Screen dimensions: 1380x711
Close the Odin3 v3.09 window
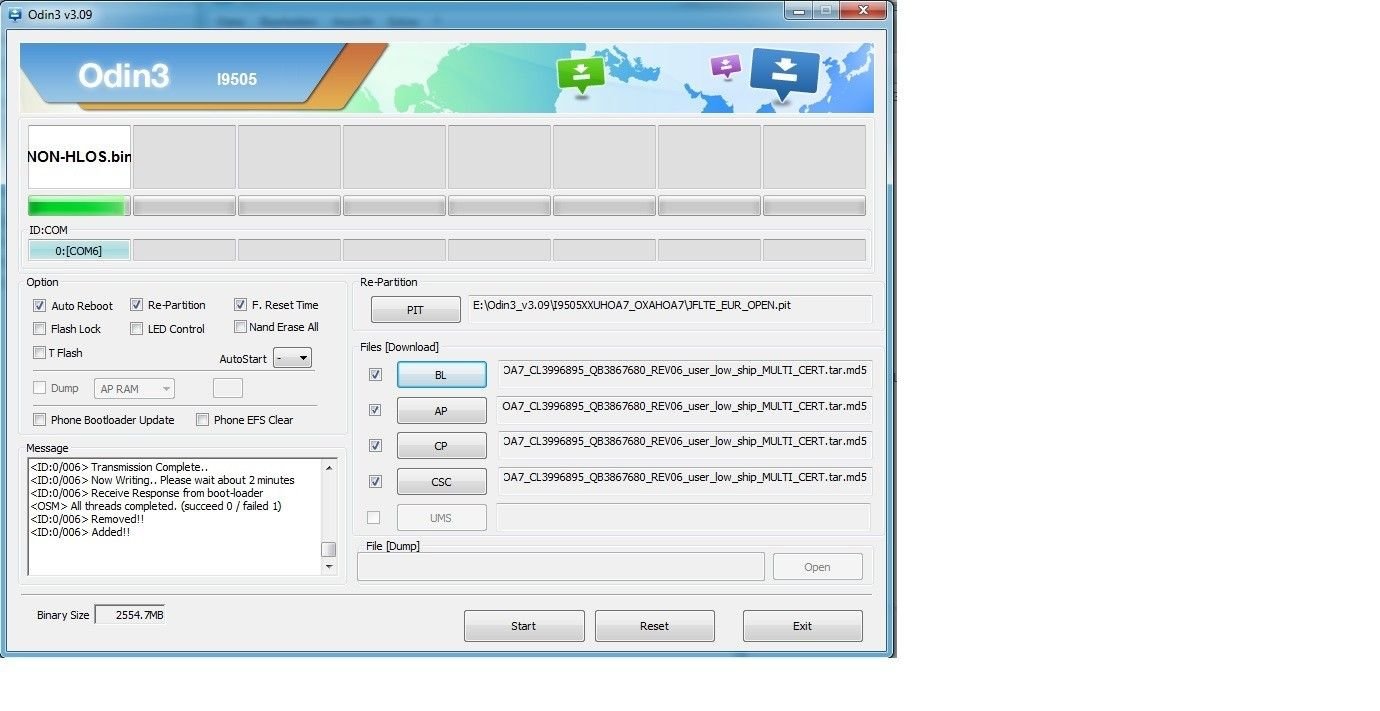(861, 11)
